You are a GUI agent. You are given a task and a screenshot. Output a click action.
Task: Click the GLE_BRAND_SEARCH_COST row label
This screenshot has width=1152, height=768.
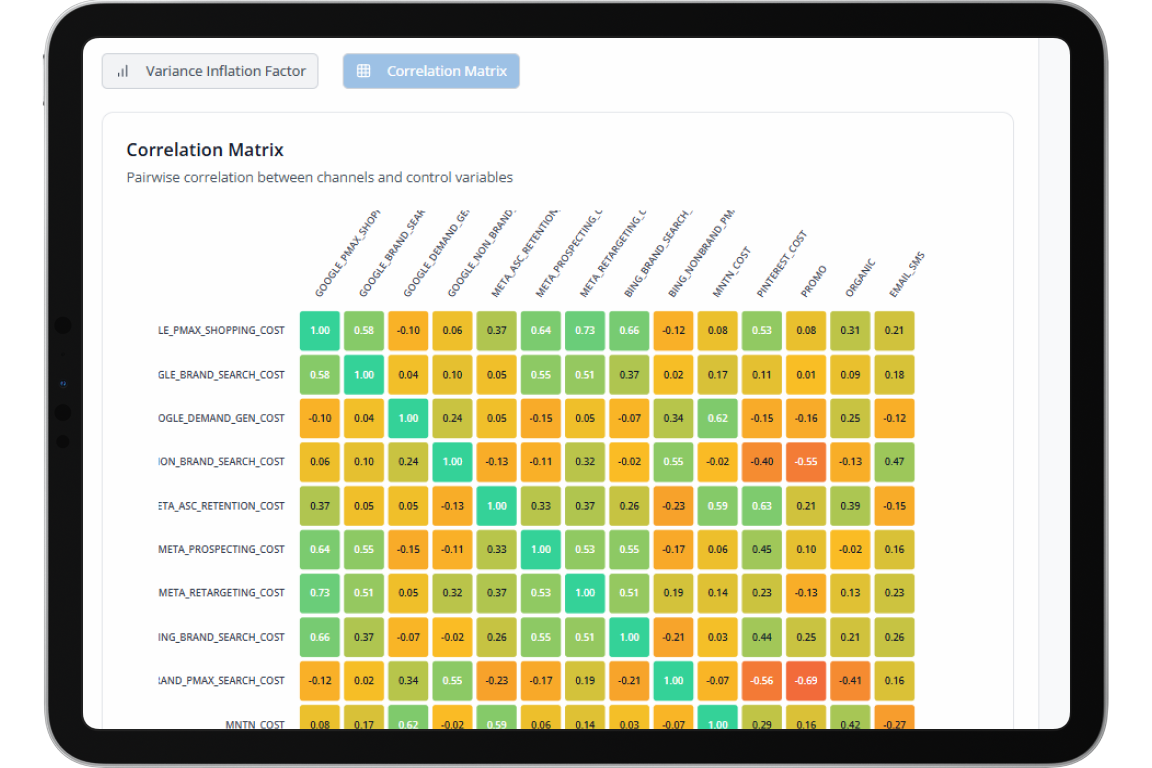click(221, 375)
